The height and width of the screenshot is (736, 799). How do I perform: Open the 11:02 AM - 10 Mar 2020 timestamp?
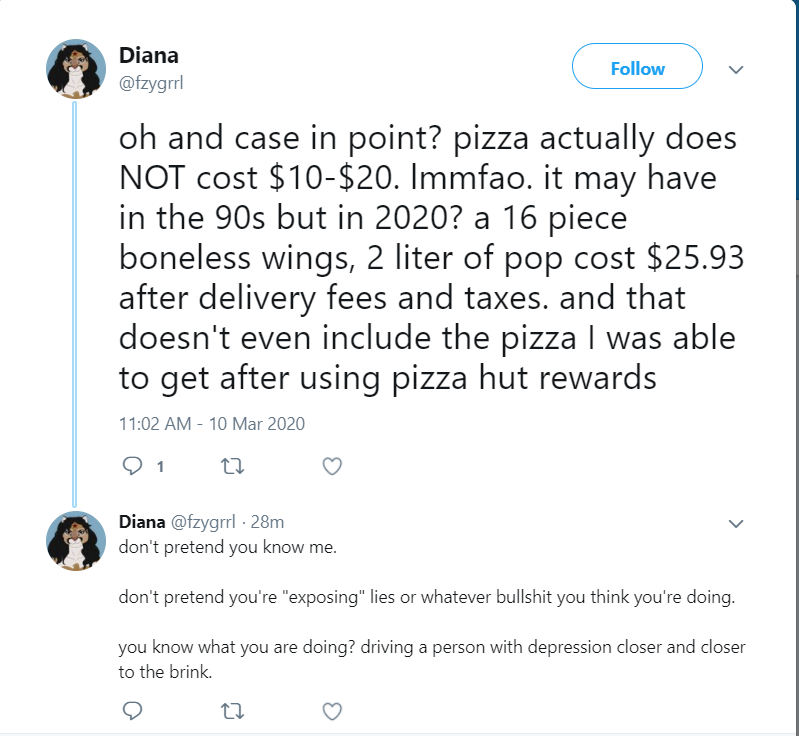(212, 424)
